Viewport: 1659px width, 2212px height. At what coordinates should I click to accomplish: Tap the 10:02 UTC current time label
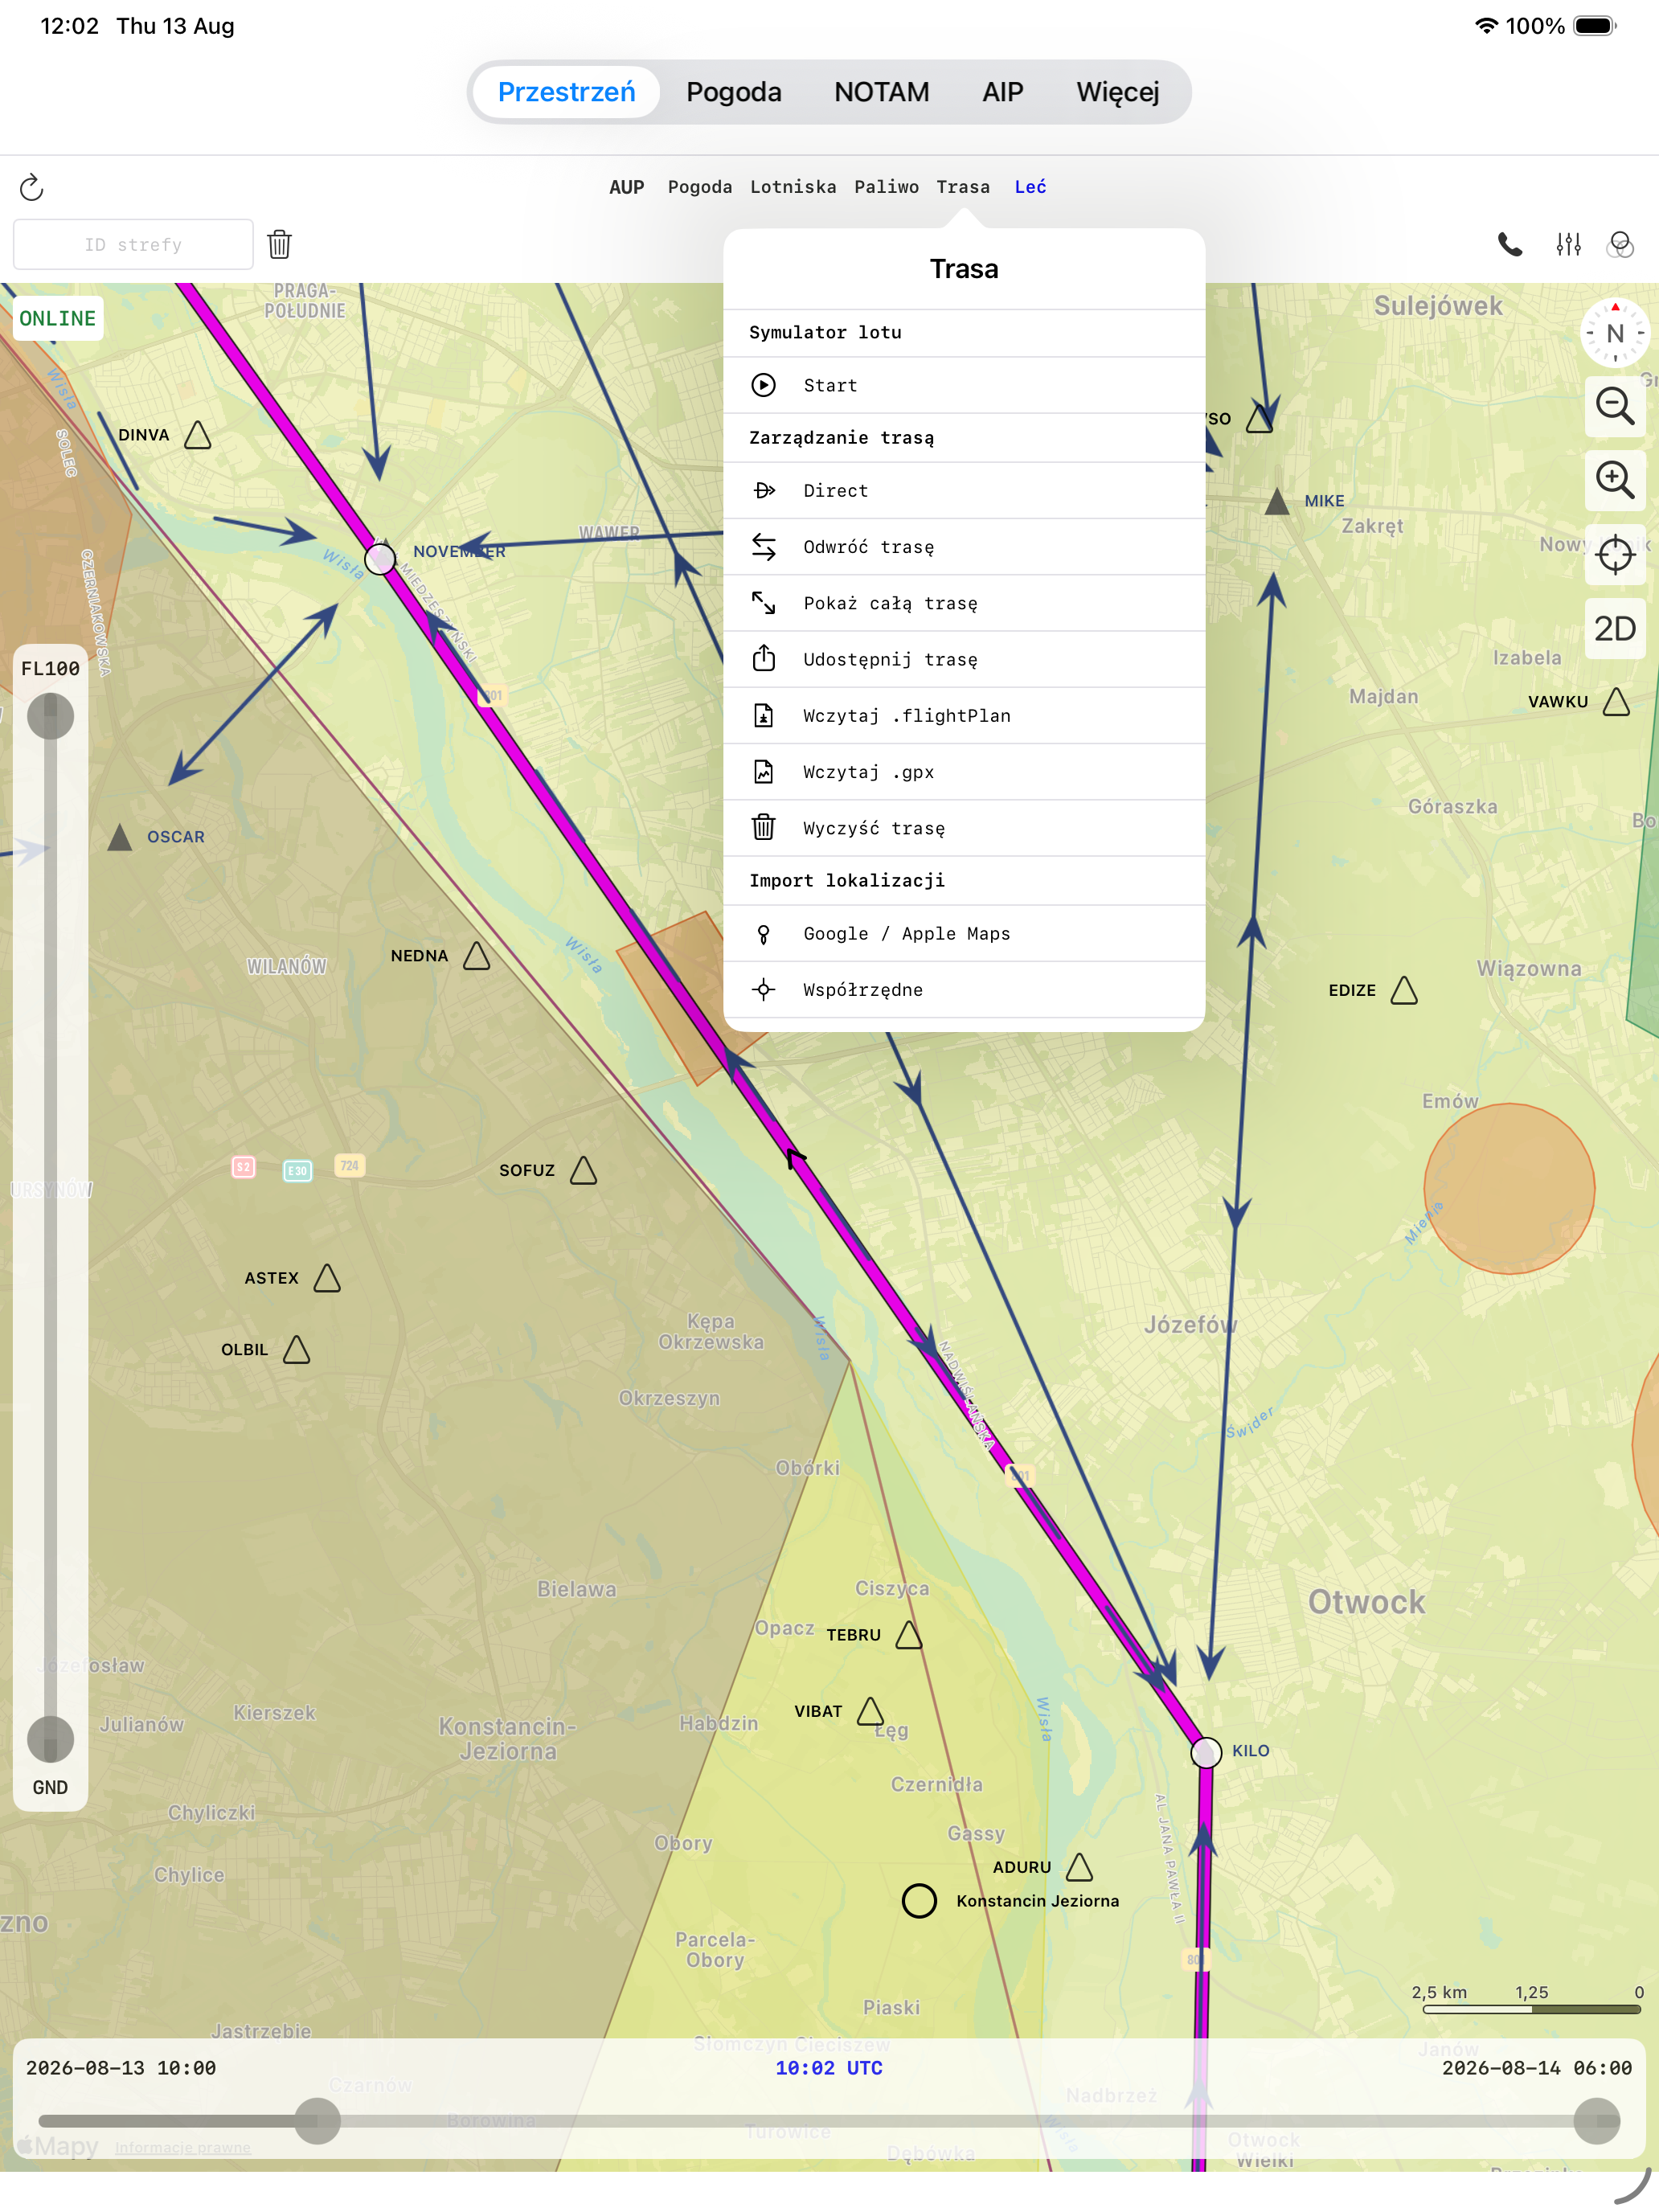coord(829,2068)
